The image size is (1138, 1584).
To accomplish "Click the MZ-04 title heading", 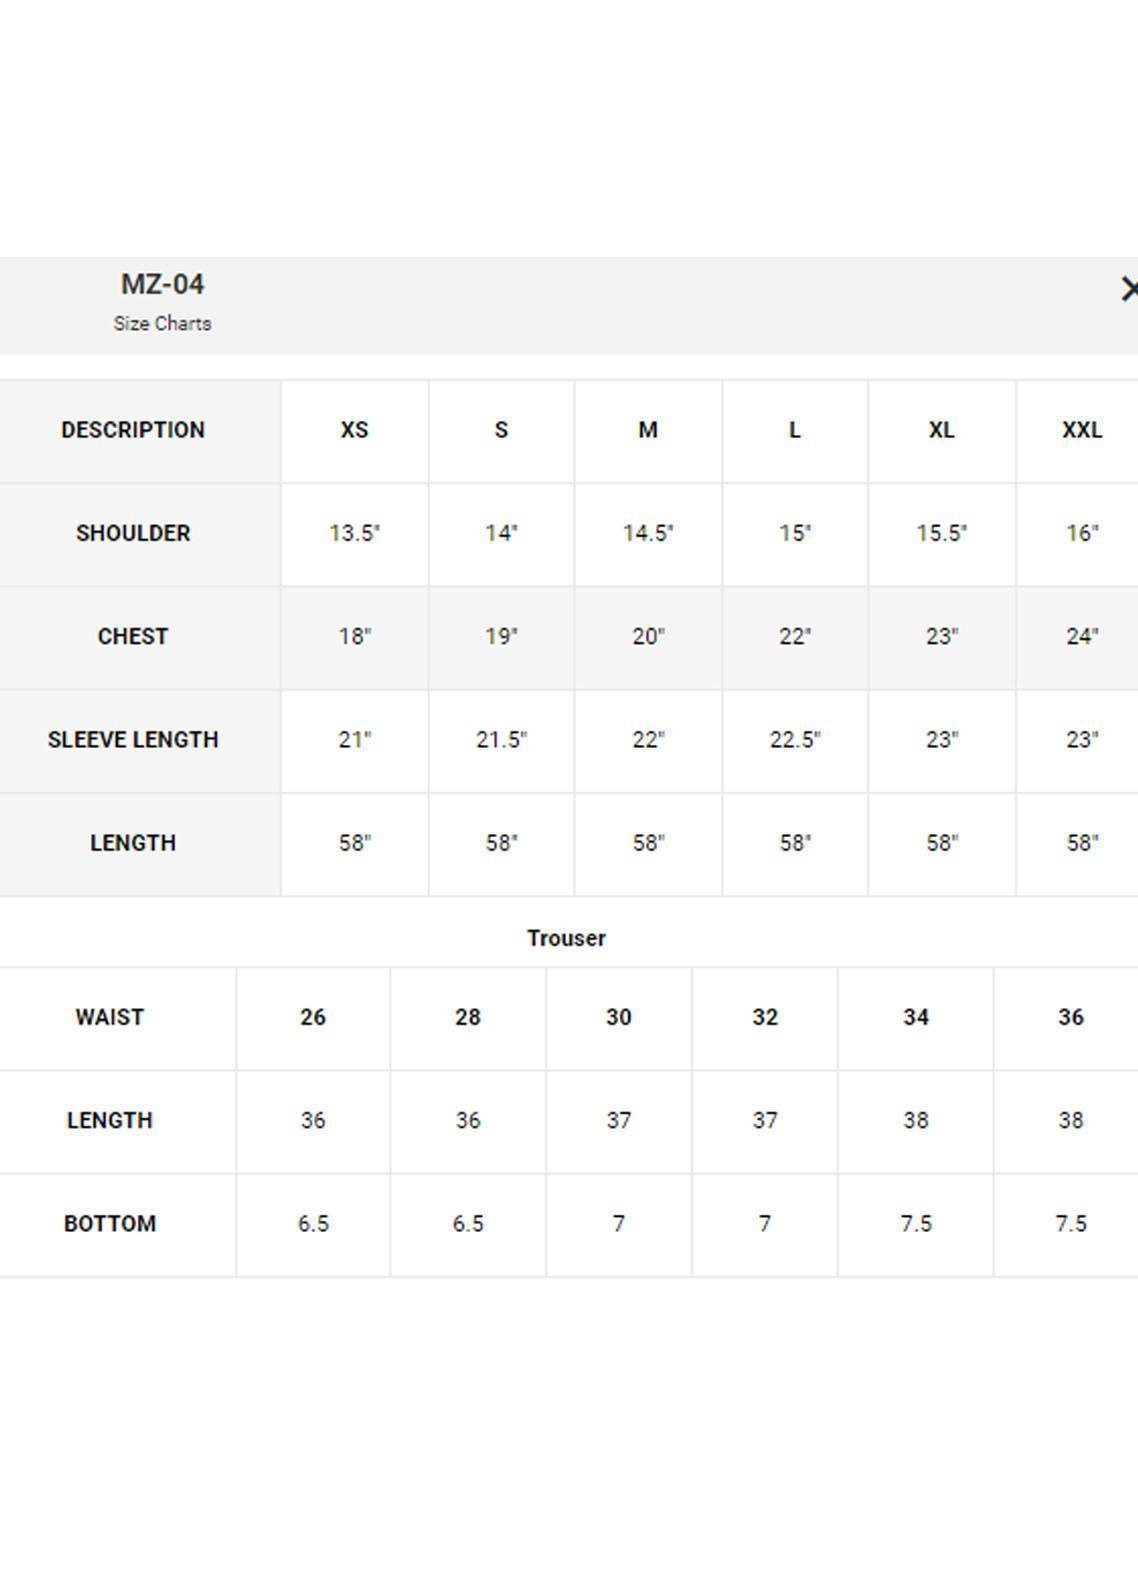I will [x=162, y=285].
